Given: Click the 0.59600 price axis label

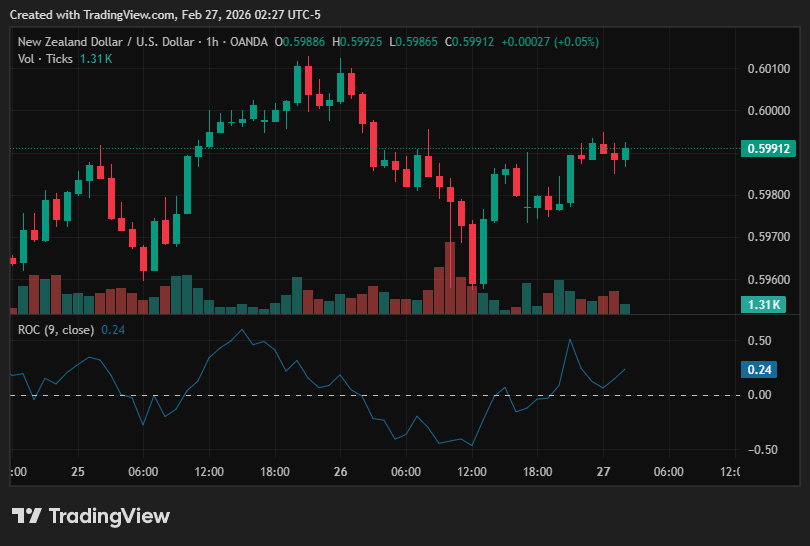Looking at the screenshot, I should coord(769,280).
